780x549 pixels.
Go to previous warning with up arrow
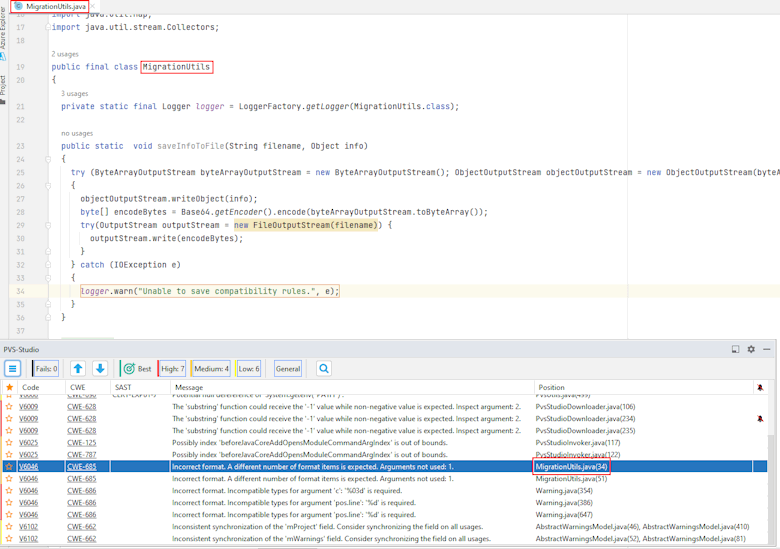tap(78, 369)
